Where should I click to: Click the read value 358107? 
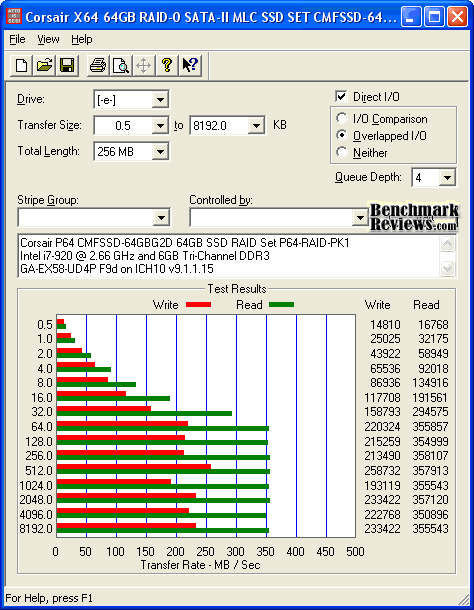[430, 456]
